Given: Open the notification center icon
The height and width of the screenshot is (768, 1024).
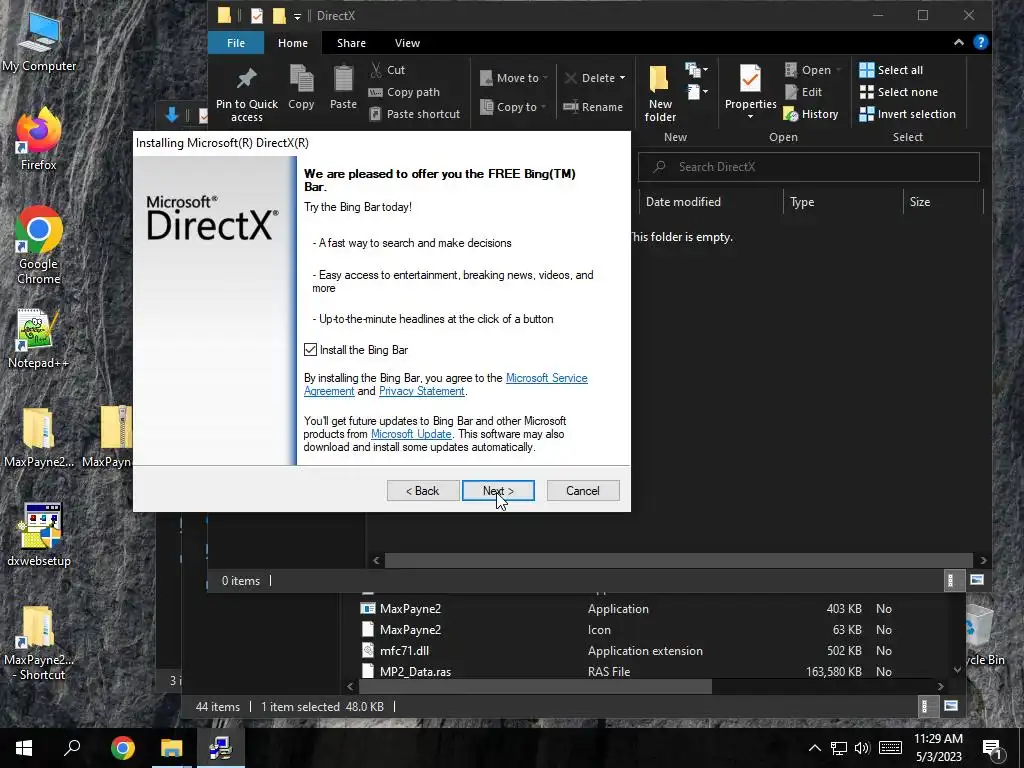Looking at the screenshot, I should click(992, 750).
